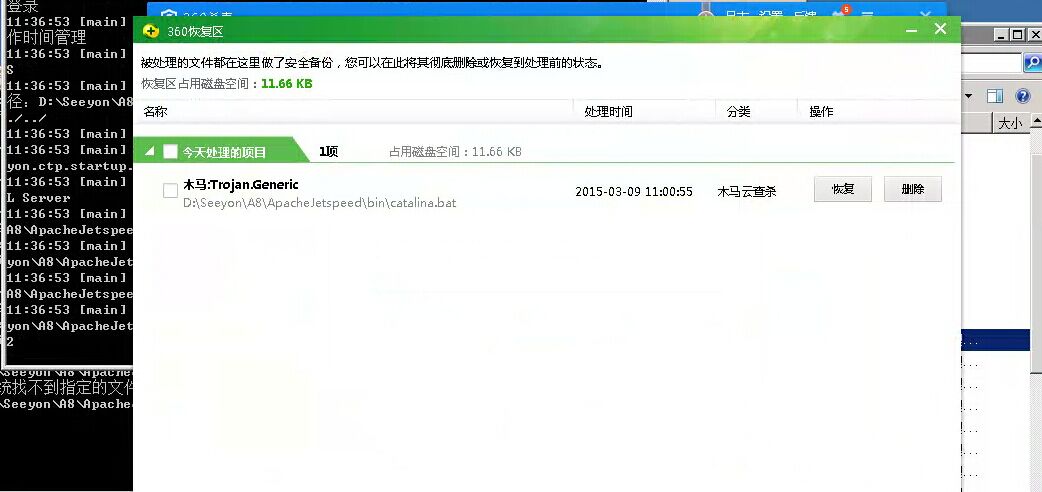Click the 360恢复区 logo icon
1042x492 pixels.
click(x=151, y=30)
